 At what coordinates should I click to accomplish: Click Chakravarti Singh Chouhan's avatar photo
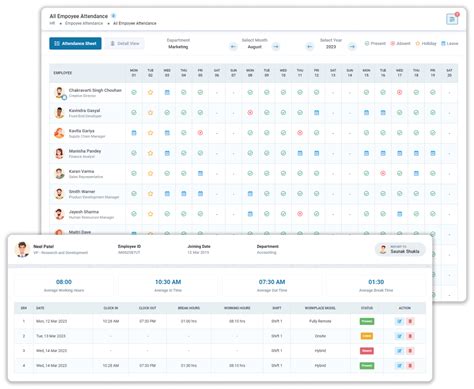pos(60,92)
